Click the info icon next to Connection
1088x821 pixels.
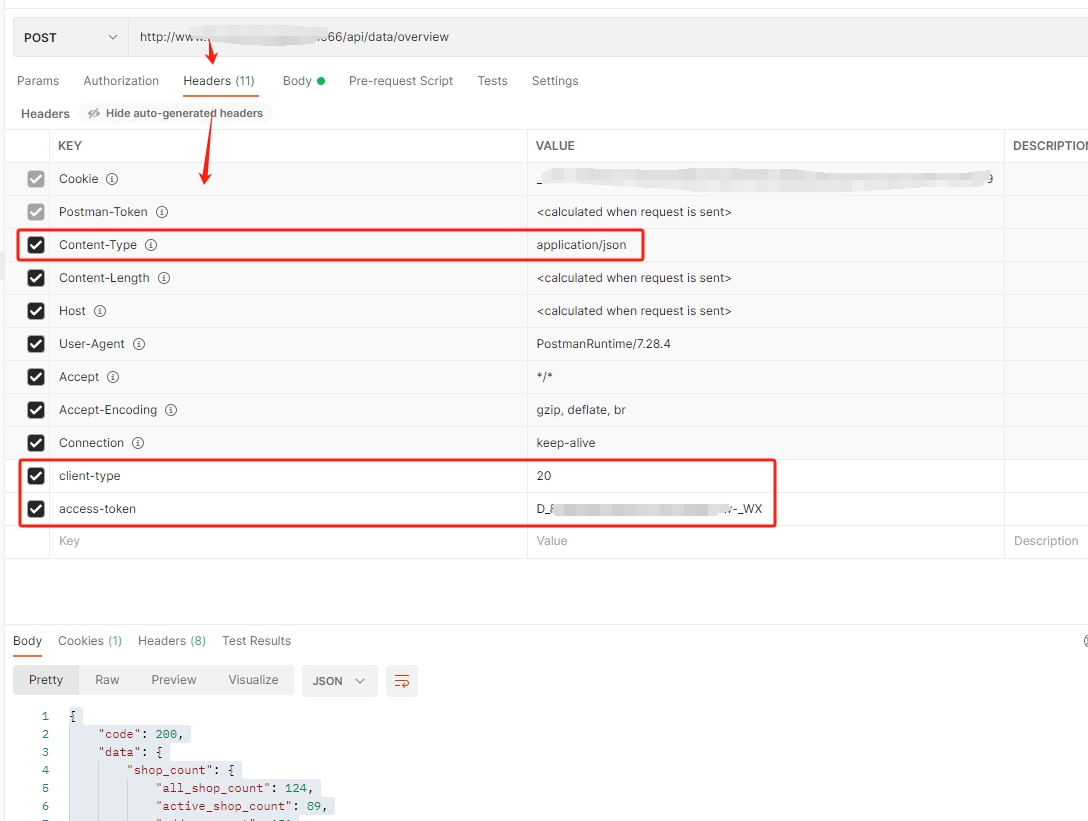138,443
